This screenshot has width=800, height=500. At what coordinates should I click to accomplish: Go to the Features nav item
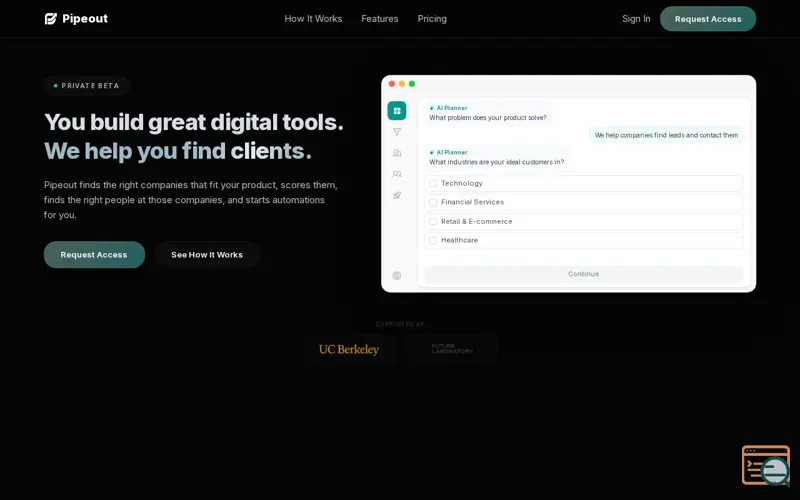pyautogui.click(x=380, y=19)
